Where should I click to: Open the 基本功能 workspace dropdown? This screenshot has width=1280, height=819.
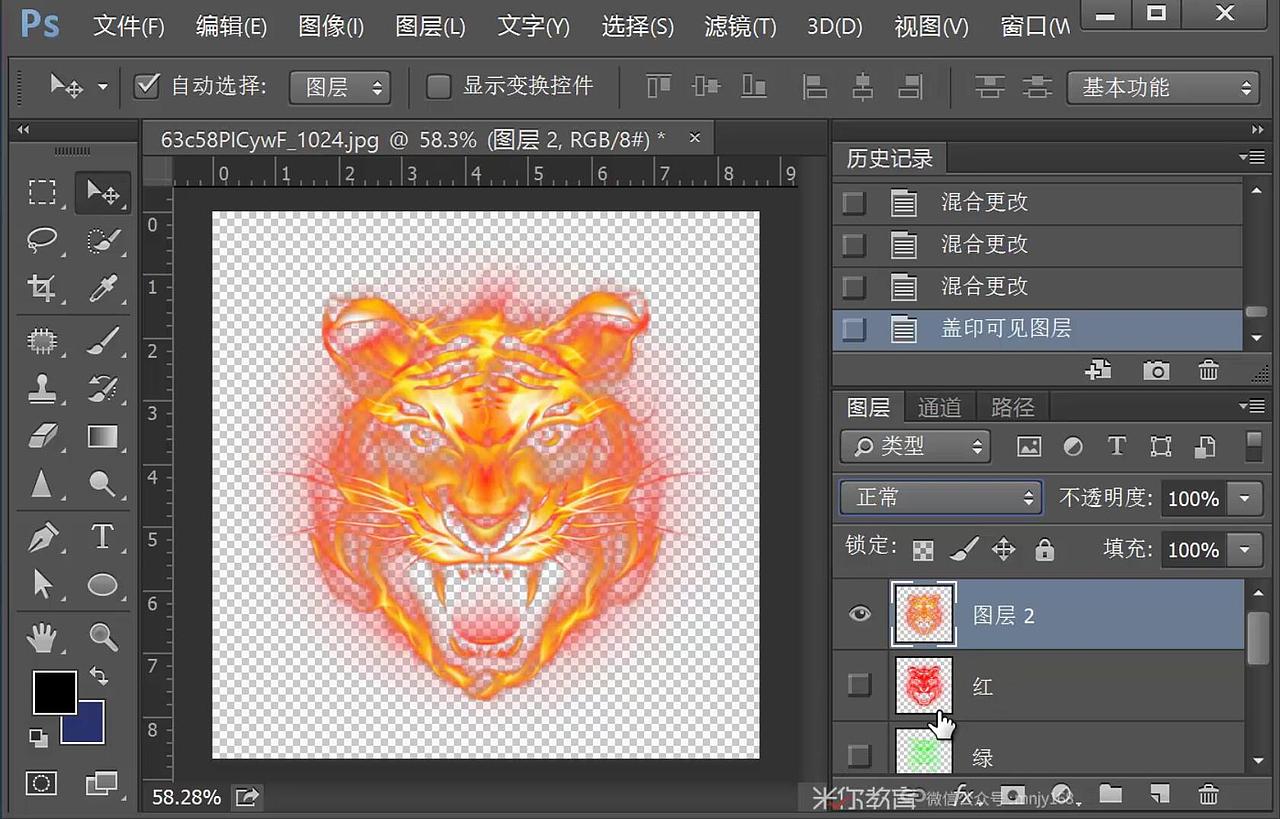point(1163,88)
